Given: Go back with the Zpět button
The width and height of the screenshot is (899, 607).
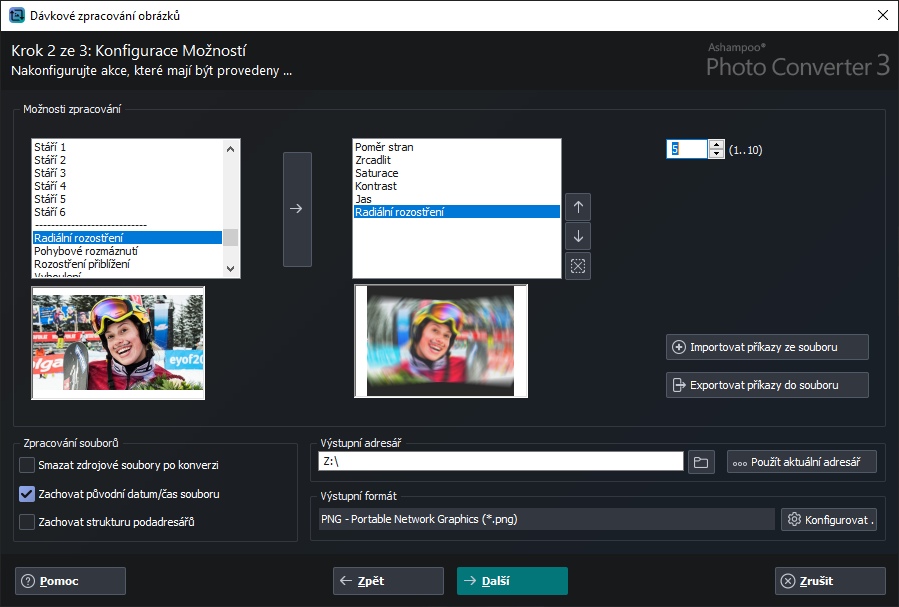Looking at the screenshot, I should (x=388, y=581).
